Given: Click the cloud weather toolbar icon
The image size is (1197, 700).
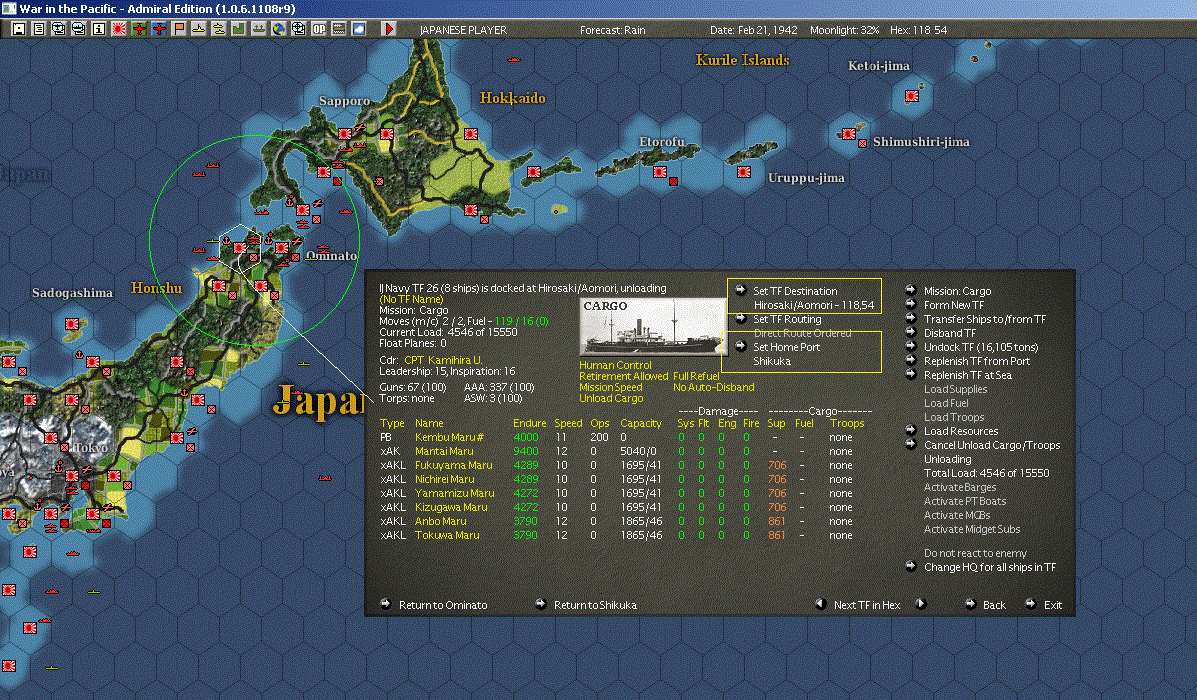Looking at the screenshot, I should click(359, 29).
